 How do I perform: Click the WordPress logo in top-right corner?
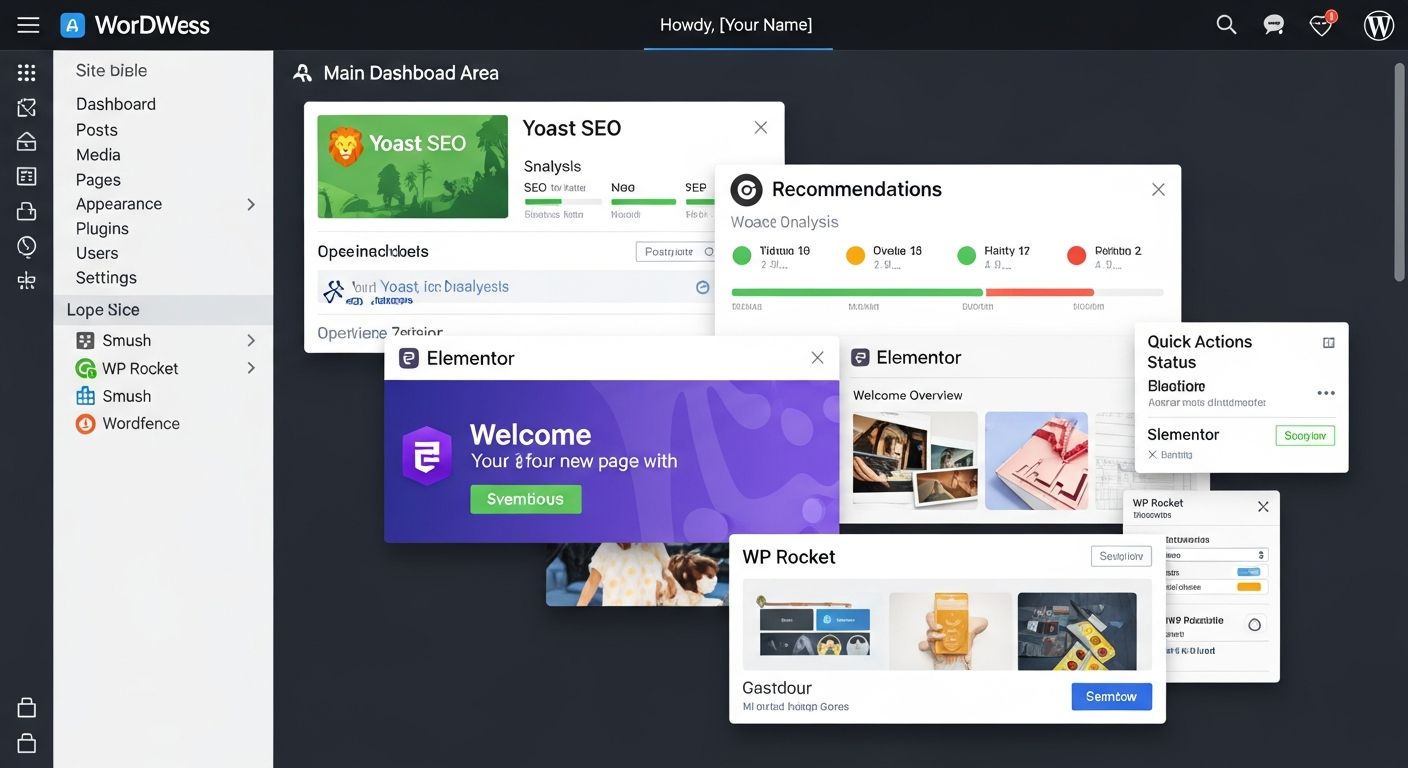pyautogui.click(x=1378, y=25)
